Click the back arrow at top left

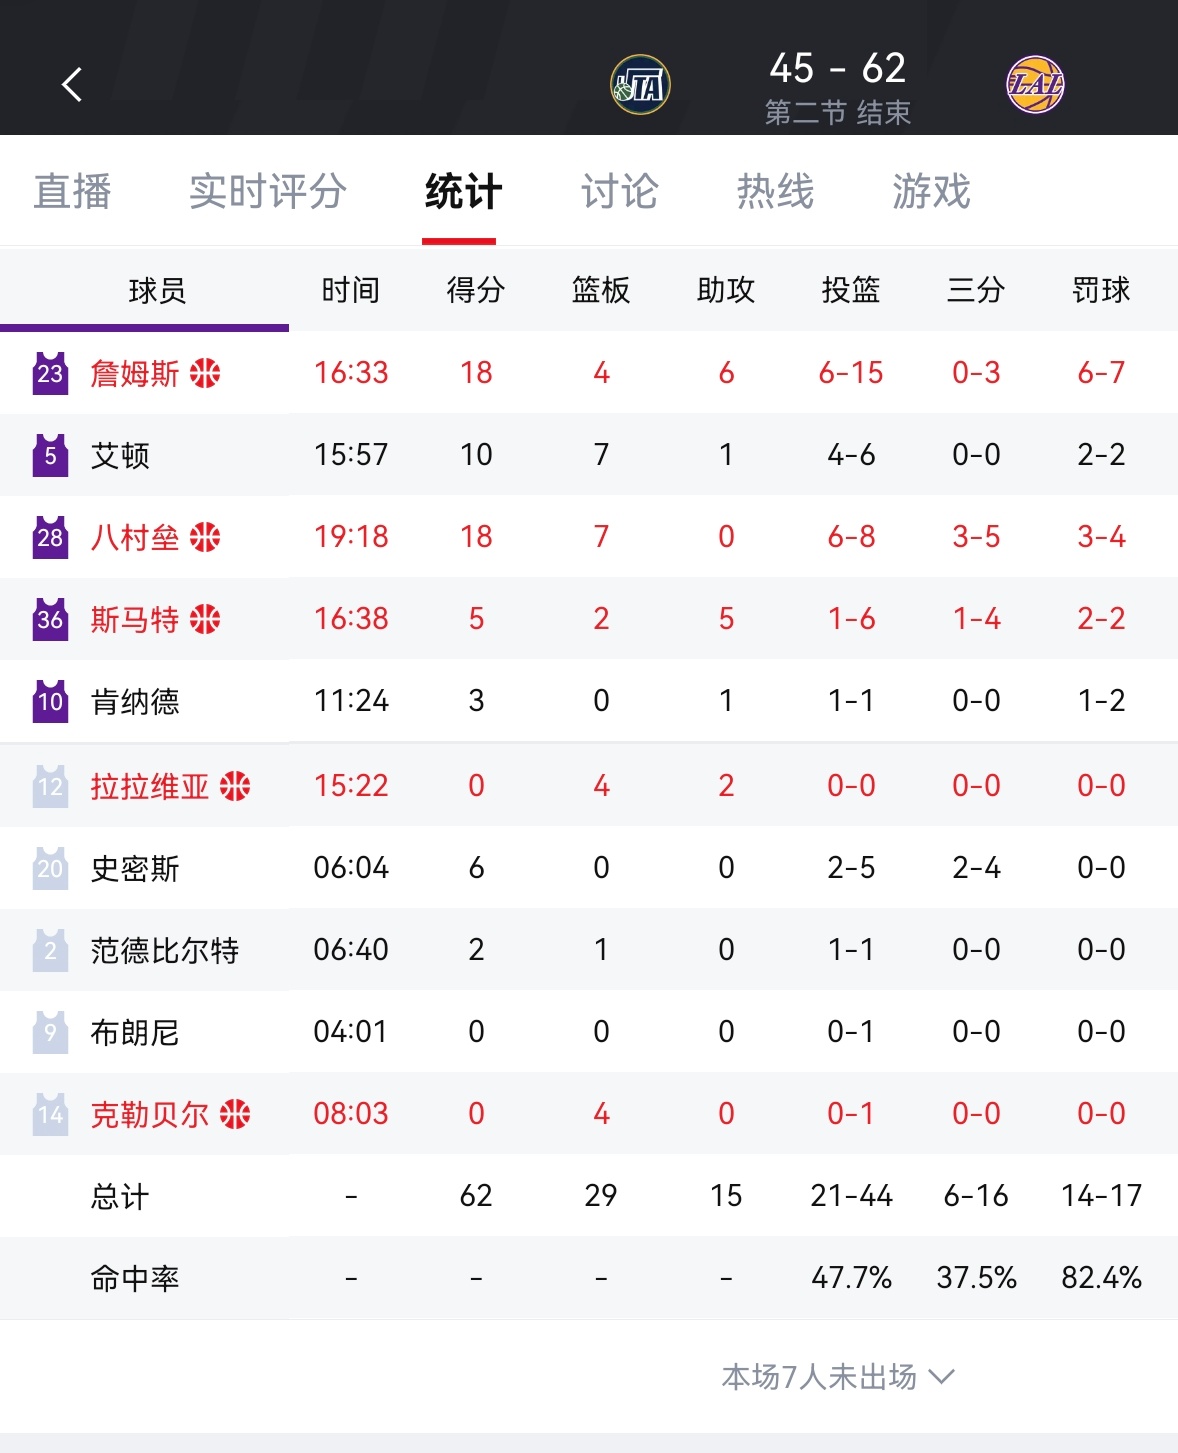coord(69,84)
